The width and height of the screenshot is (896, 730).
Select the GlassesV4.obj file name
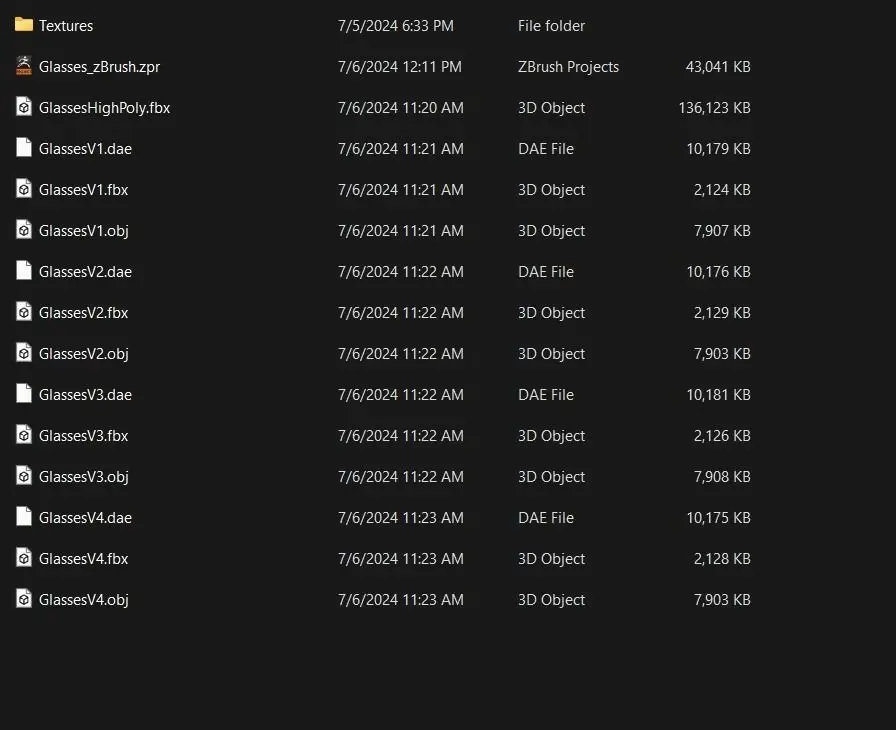click(x=84, y=599)
